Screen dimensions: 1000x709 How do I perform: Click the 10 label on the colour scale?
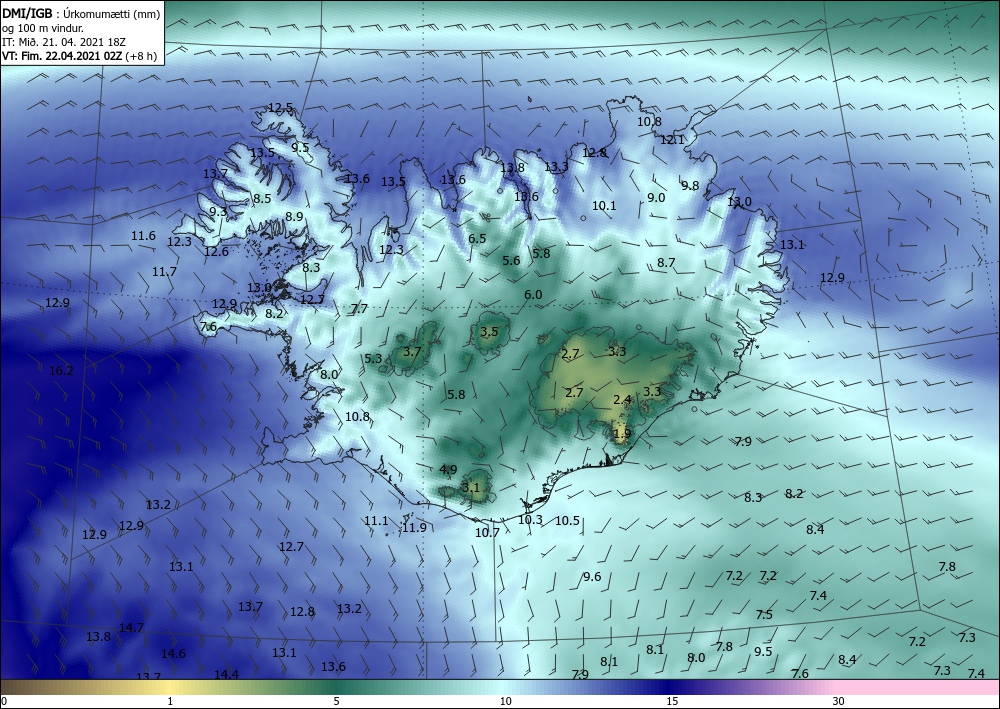[x=505, y=701]
